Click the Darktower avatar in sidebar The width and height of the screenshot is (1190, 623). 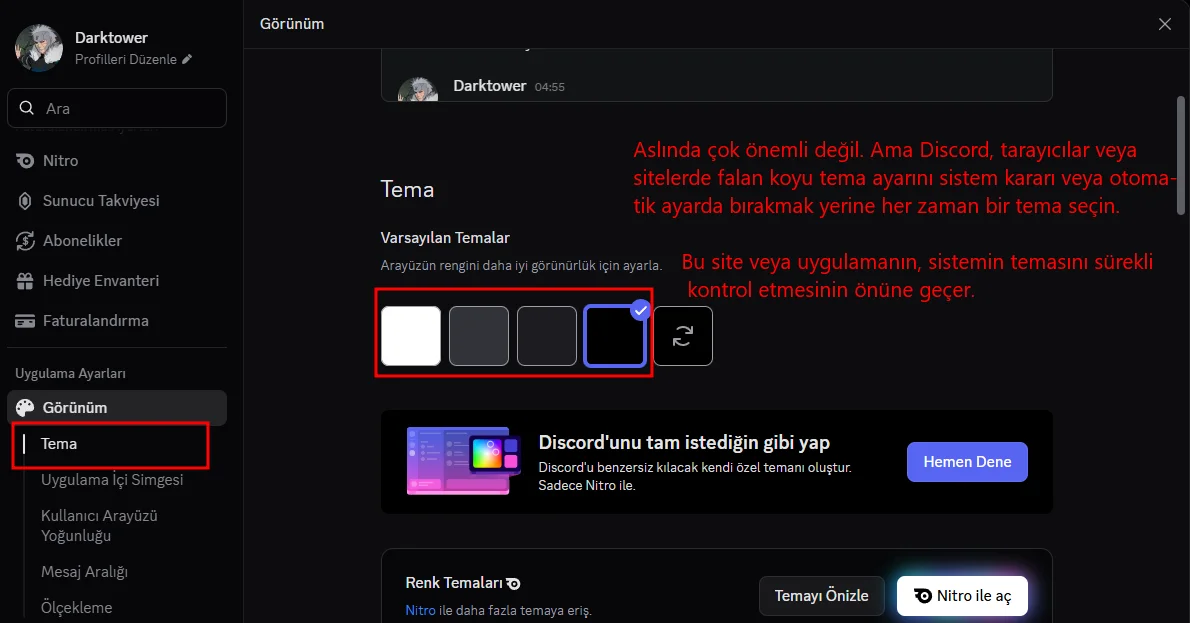pyautogui.click(x=39, y=47)
